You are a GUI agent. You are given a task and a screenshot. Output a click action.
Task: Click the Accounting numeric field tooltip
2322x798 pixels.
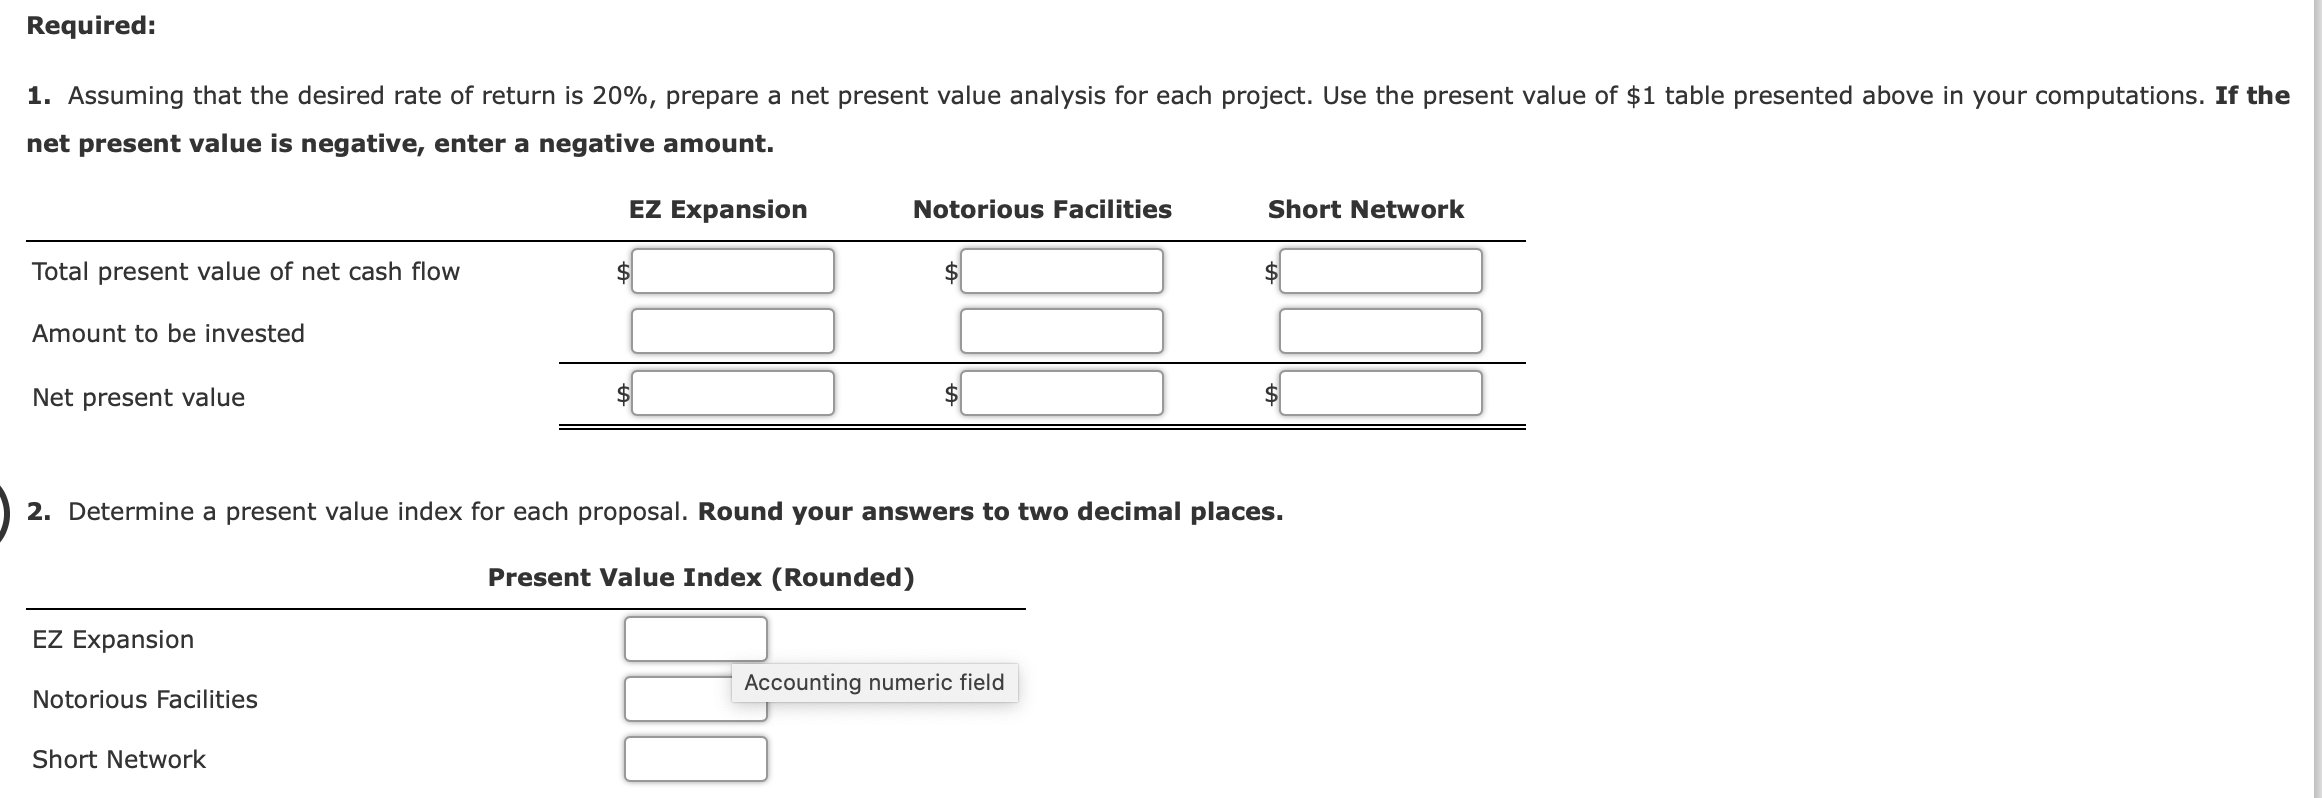[x=874, y=682]
